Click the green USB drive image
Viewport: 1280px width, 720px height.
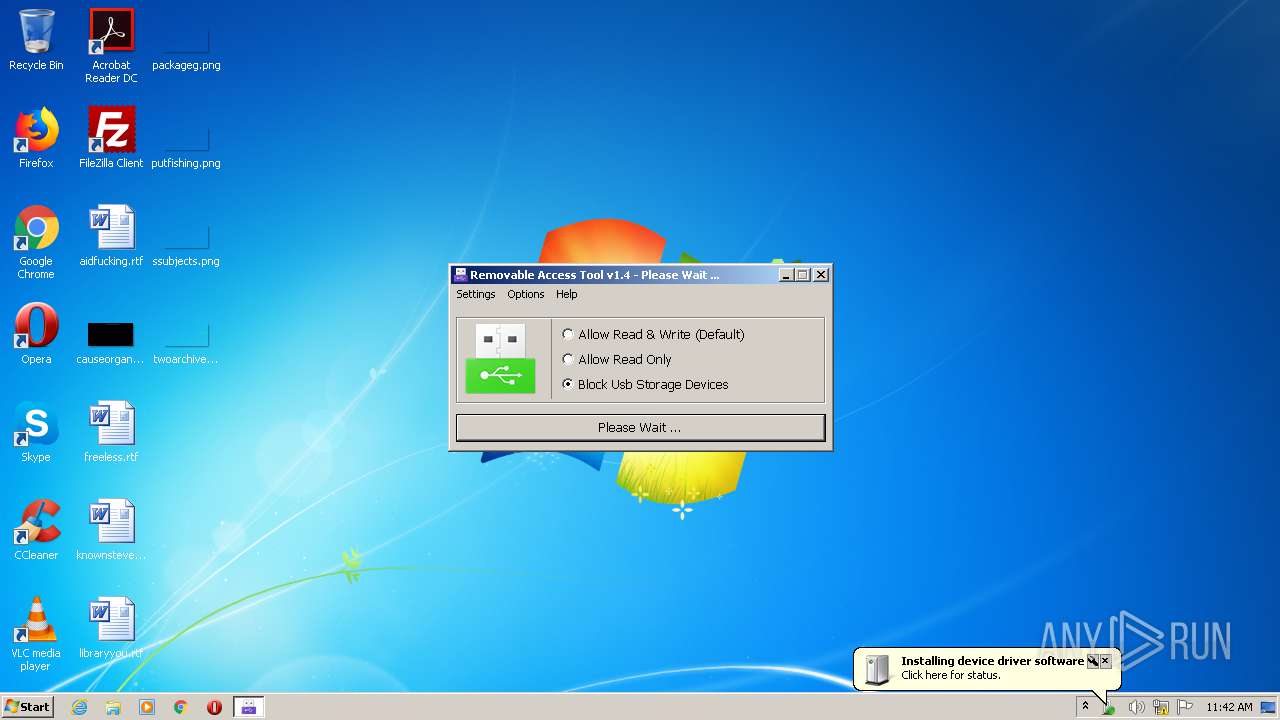tap(500, 359)
